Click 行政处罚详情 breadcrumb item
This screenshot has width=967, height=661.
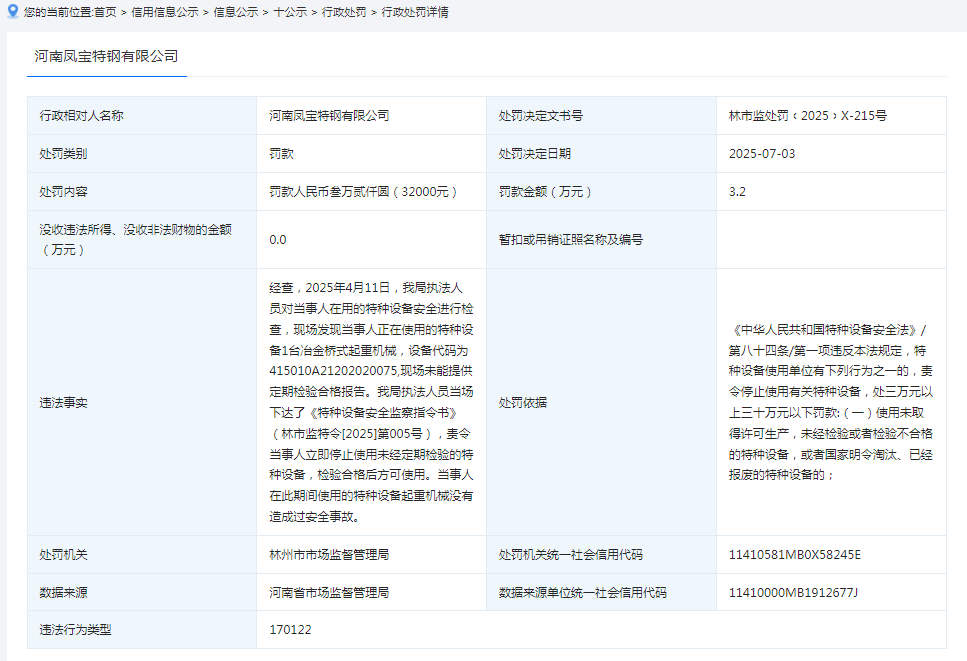coord(415,12)
